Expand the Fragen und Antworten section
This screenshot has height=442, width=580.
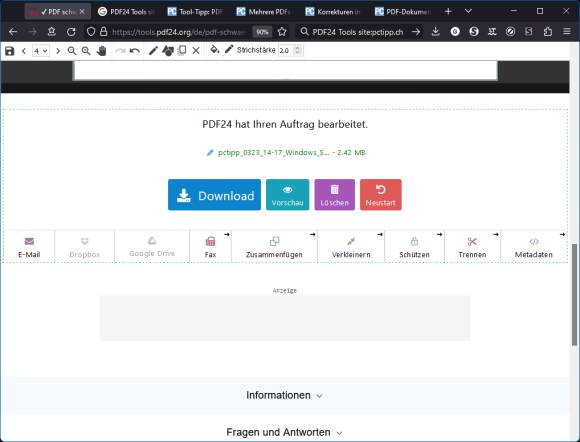[284, 432]
